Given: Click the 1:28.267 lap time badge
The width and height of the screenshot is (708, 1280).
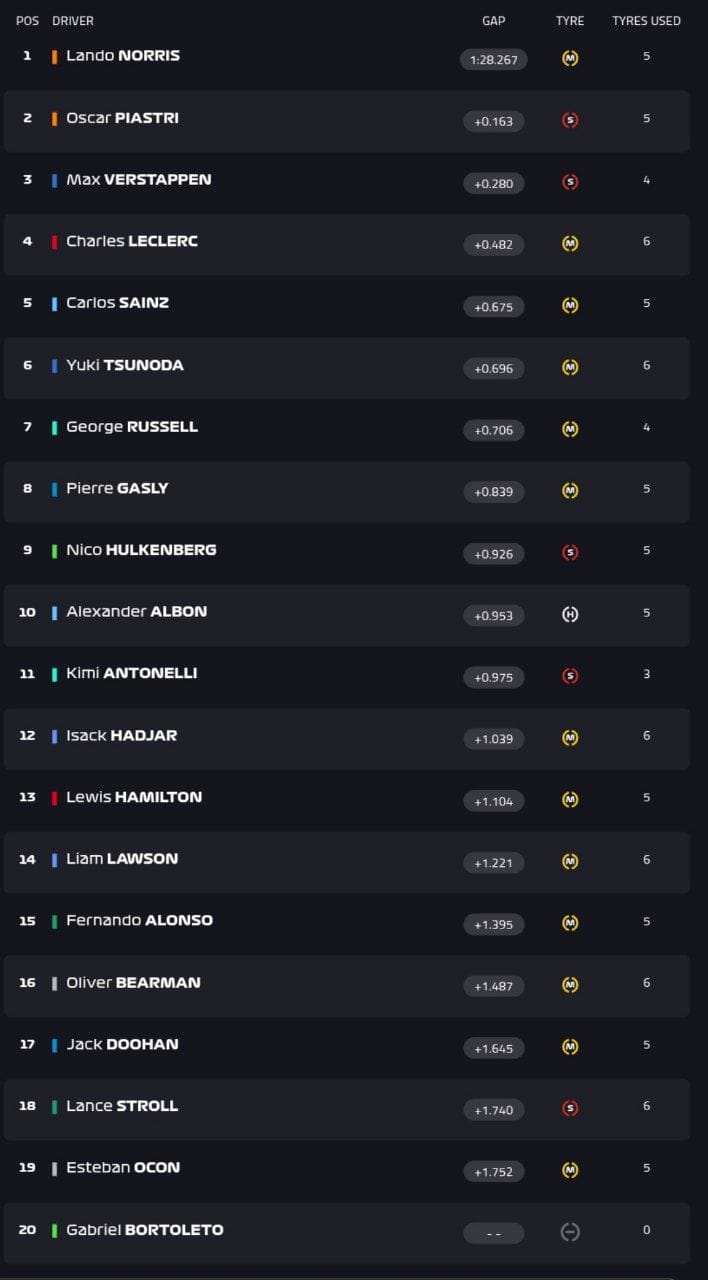Looking at the screenshot, I should coord(494,60).
